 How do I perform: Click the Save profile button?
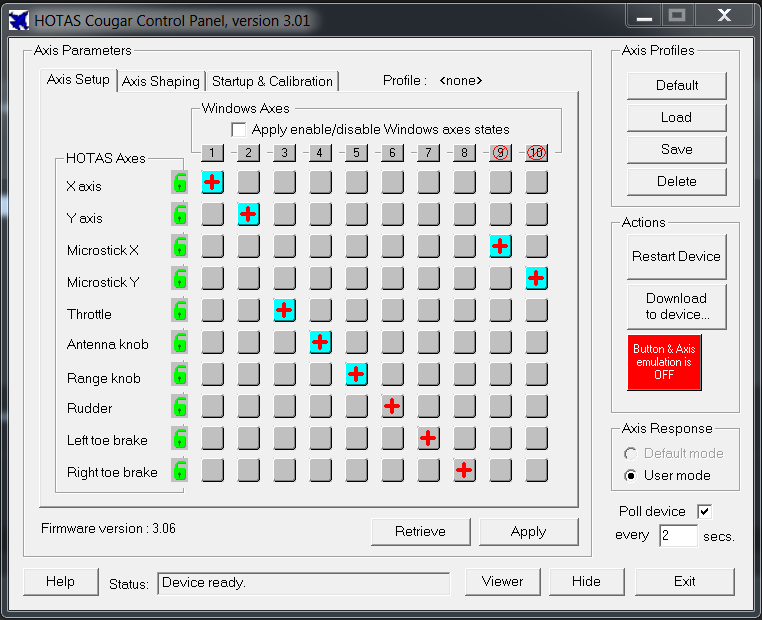tap(677, 150)
